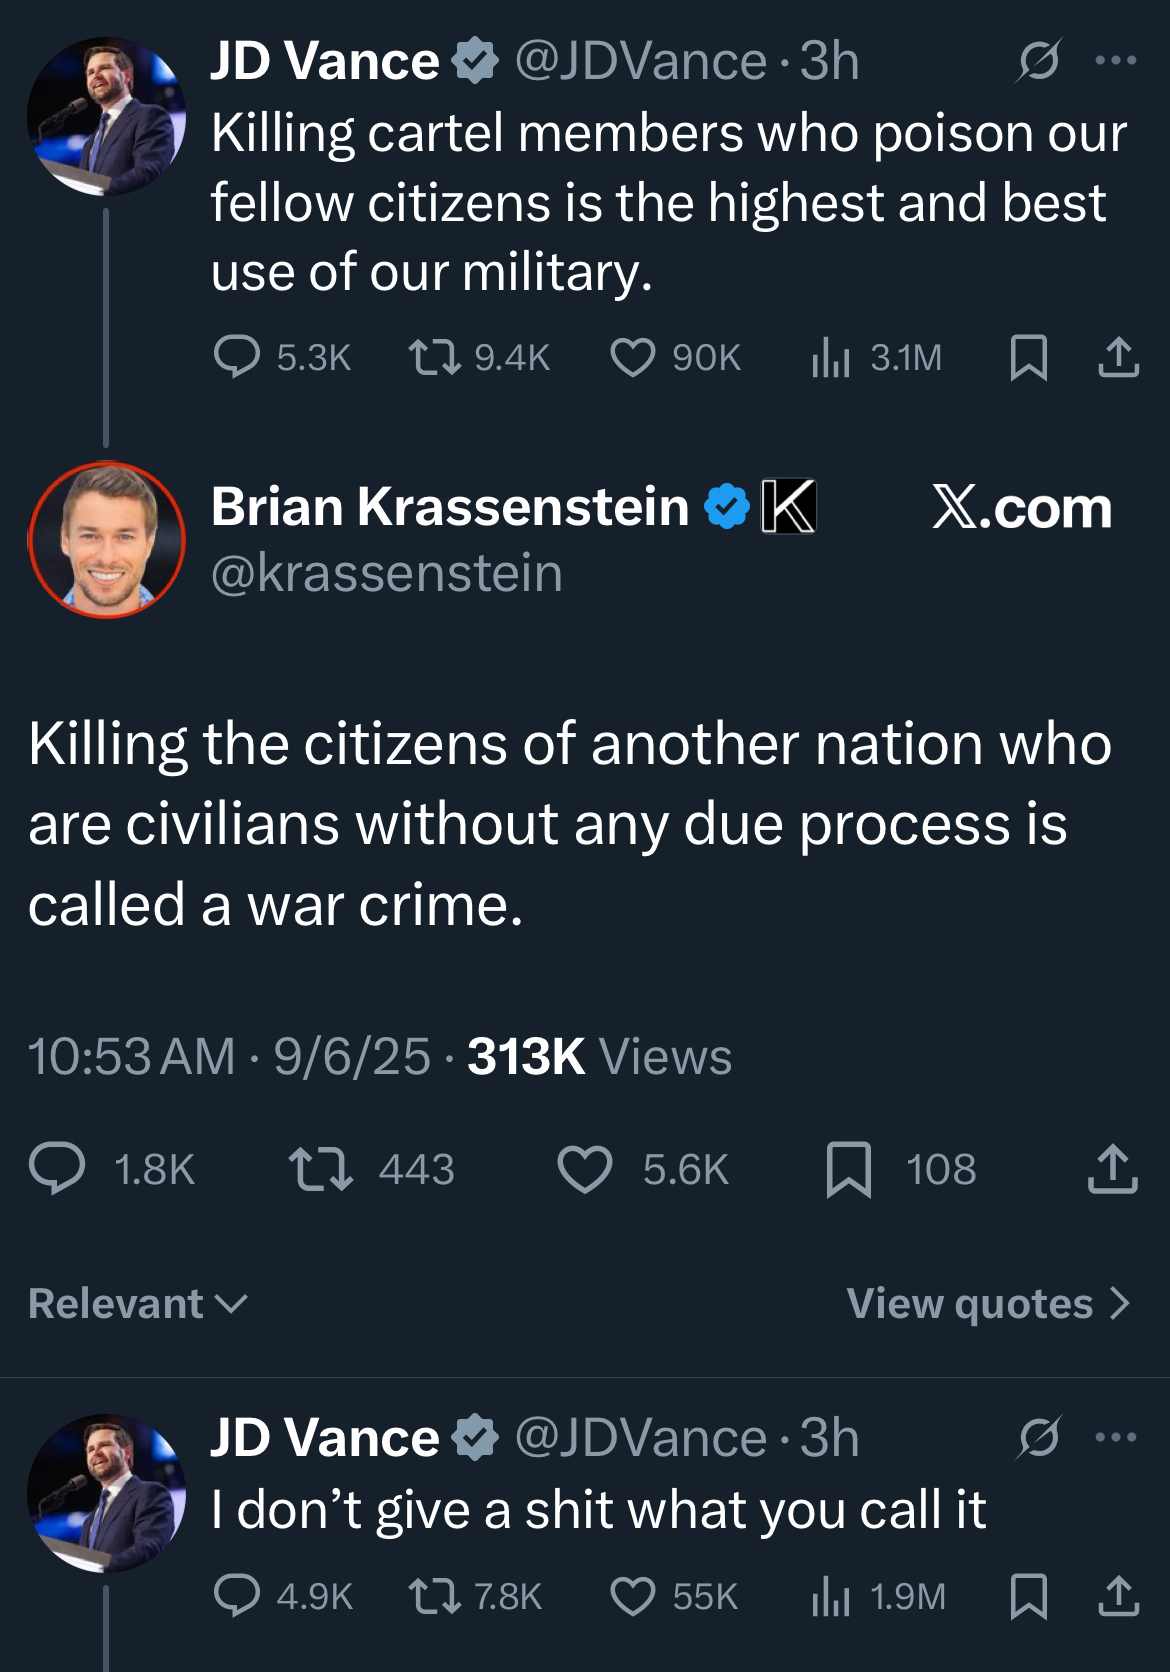Like Krassenstein's war crime tweet
Viewport: 1170px width, 1672px height.
tap(585, 1169)
